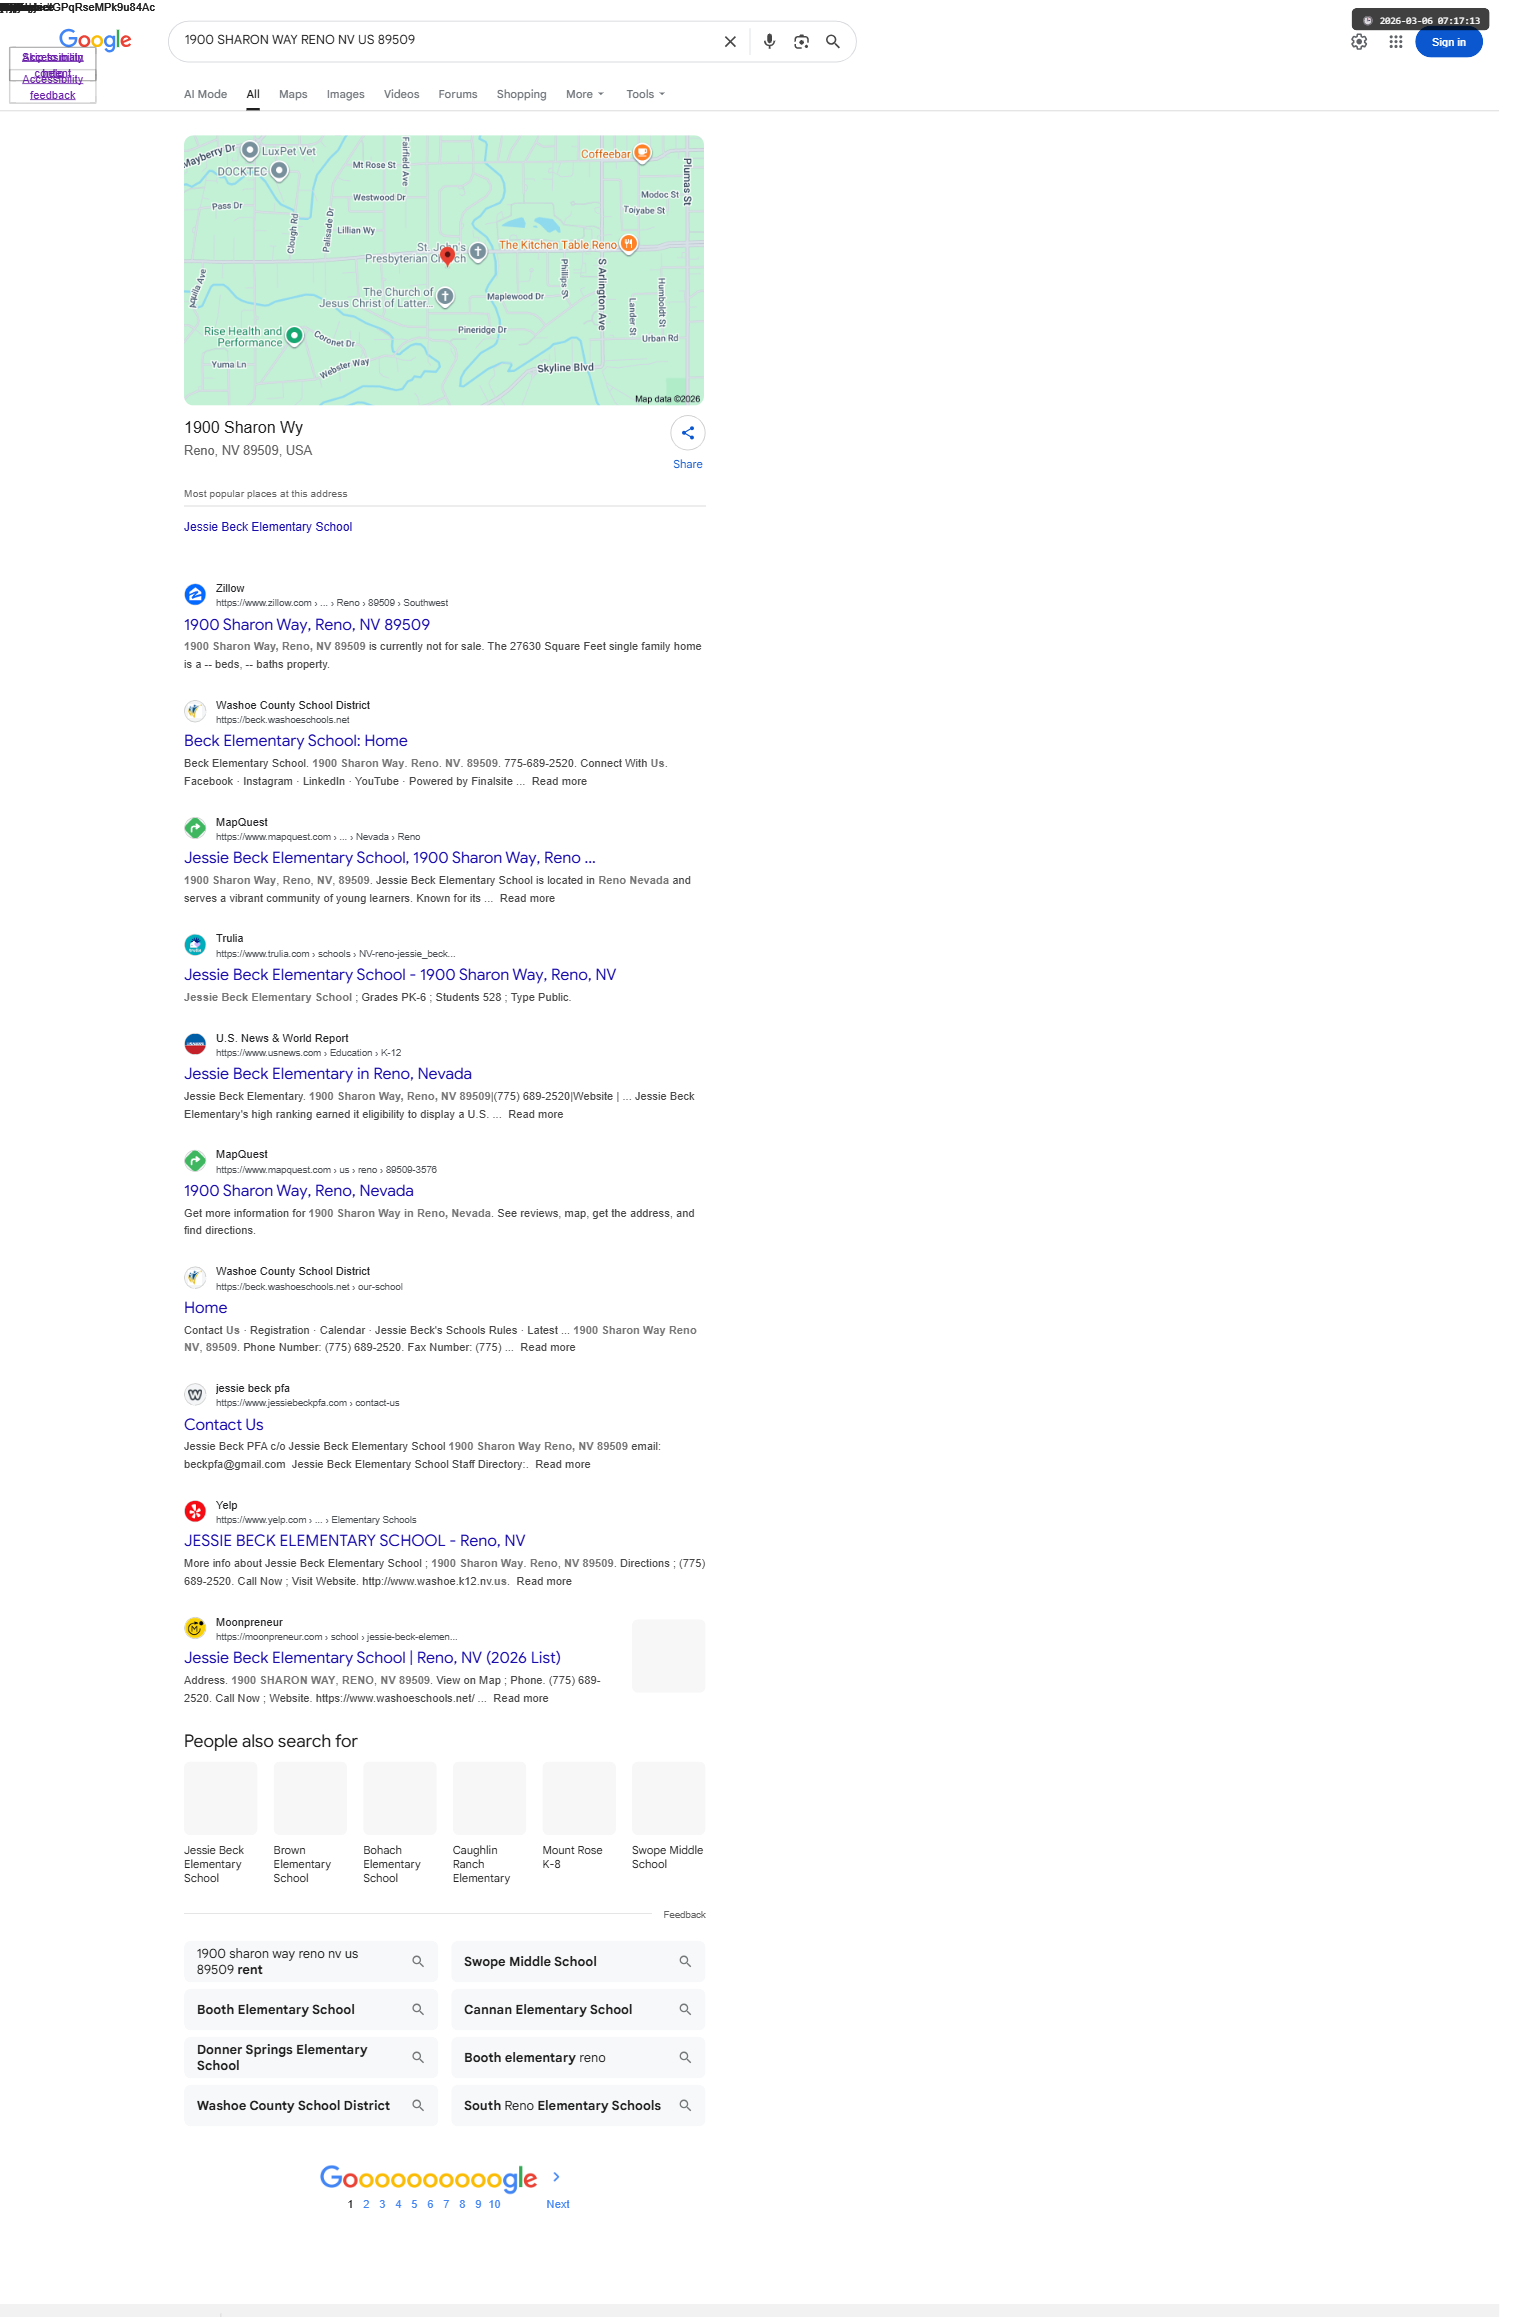Go to results page 2
This screenshot has width=1517, height=2317.
pos(366,2204)
